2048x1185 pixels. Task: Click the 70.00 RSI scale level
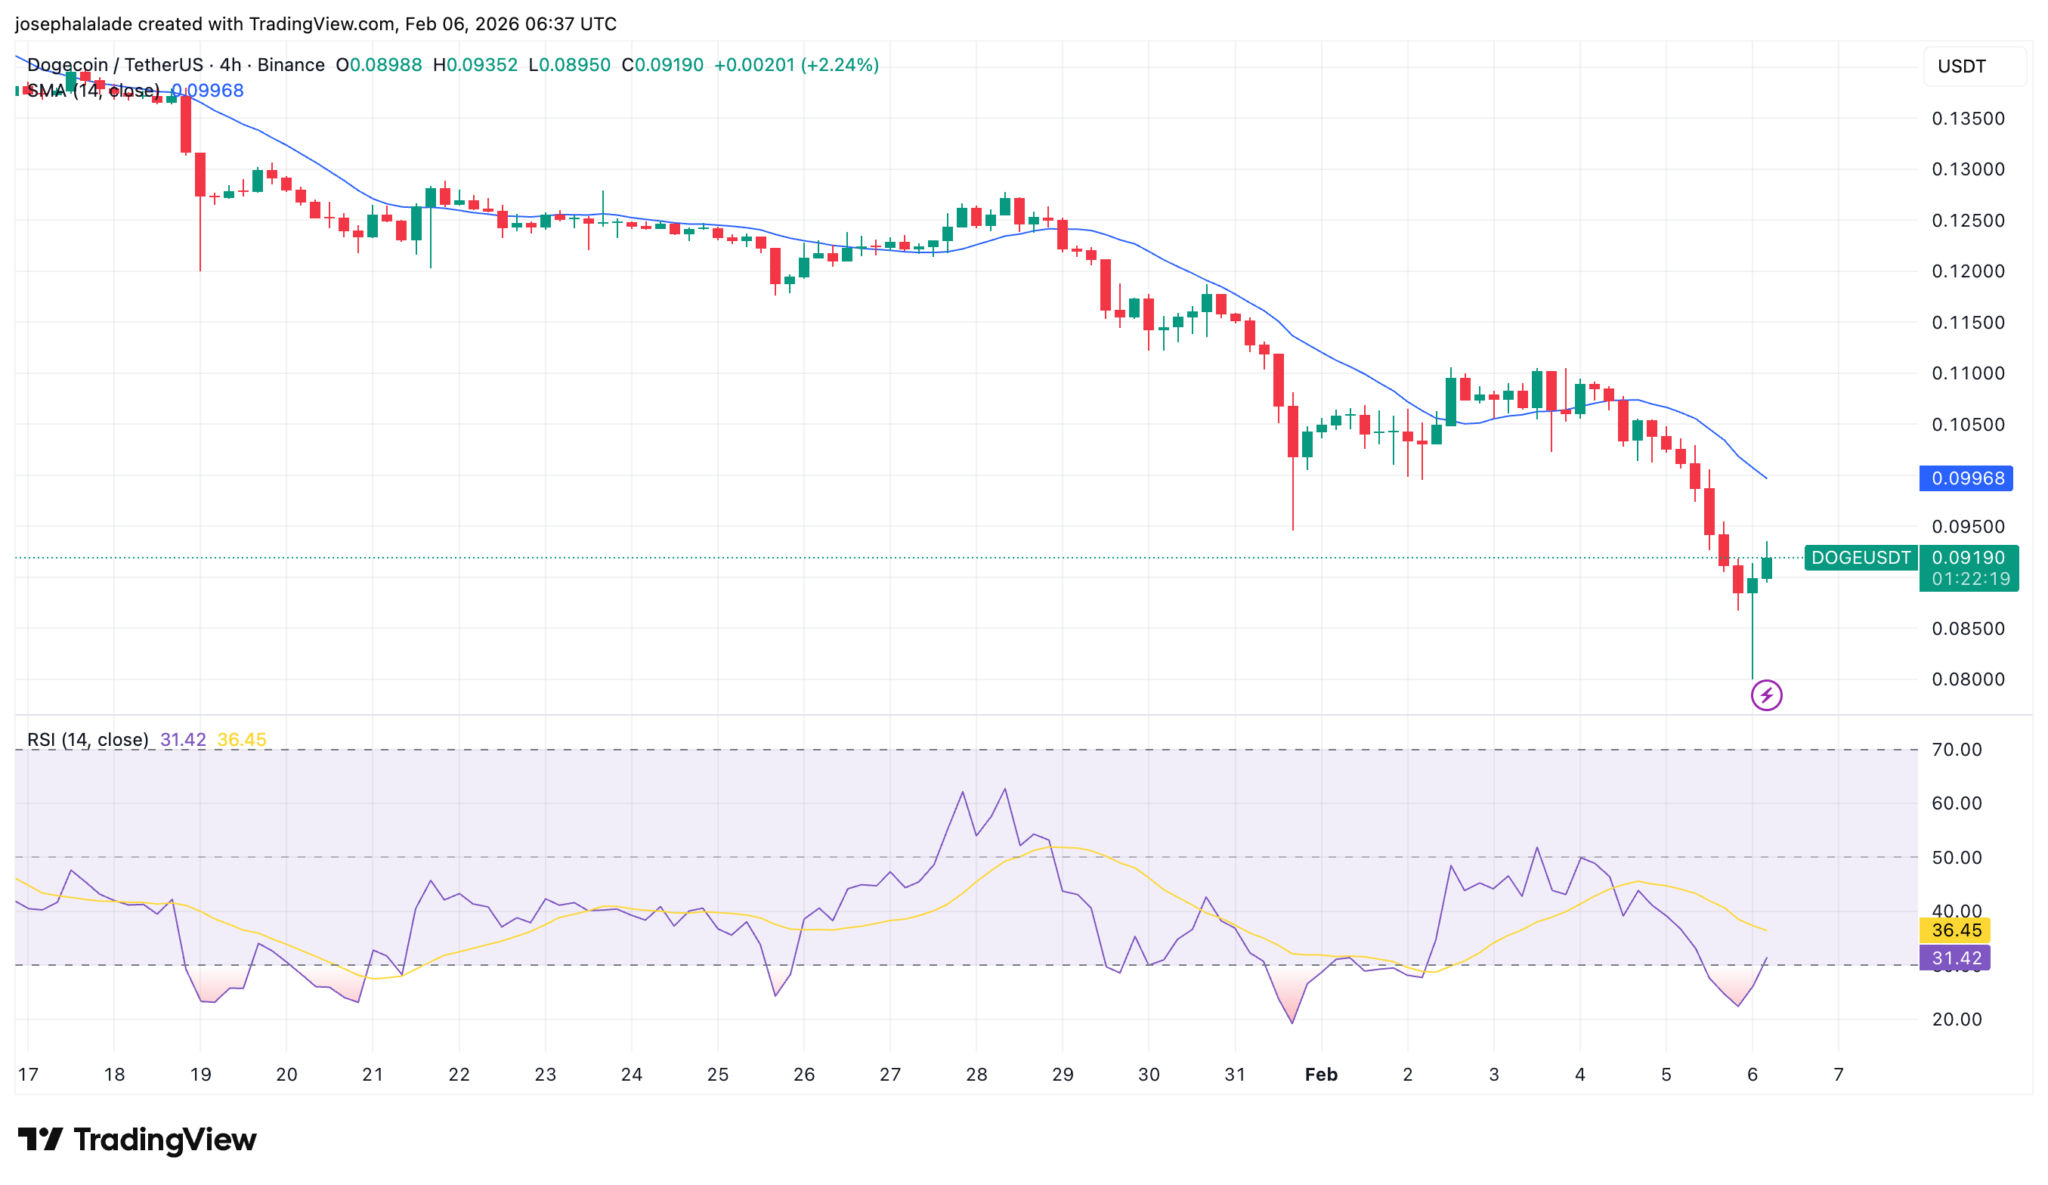tap(1956, 750)
